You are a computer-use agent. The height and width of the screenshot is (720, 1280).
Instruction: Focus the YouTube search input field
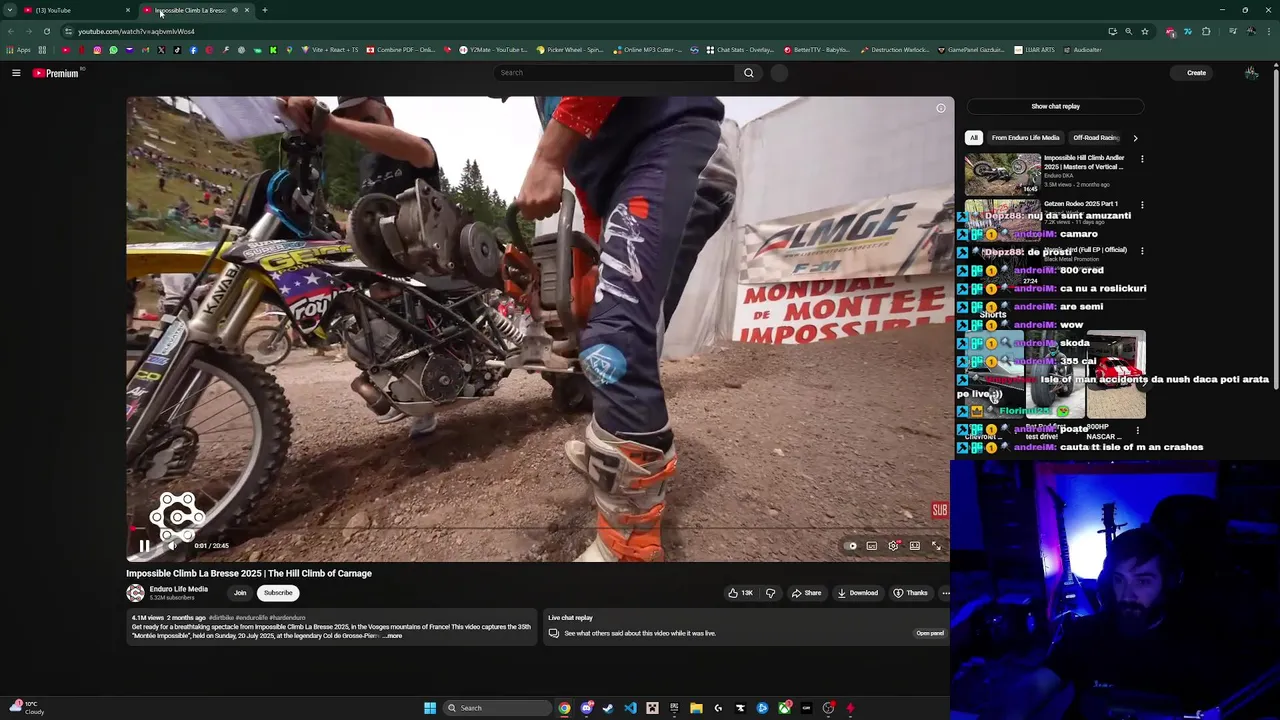pyautogui.click(x=615, y=73)
